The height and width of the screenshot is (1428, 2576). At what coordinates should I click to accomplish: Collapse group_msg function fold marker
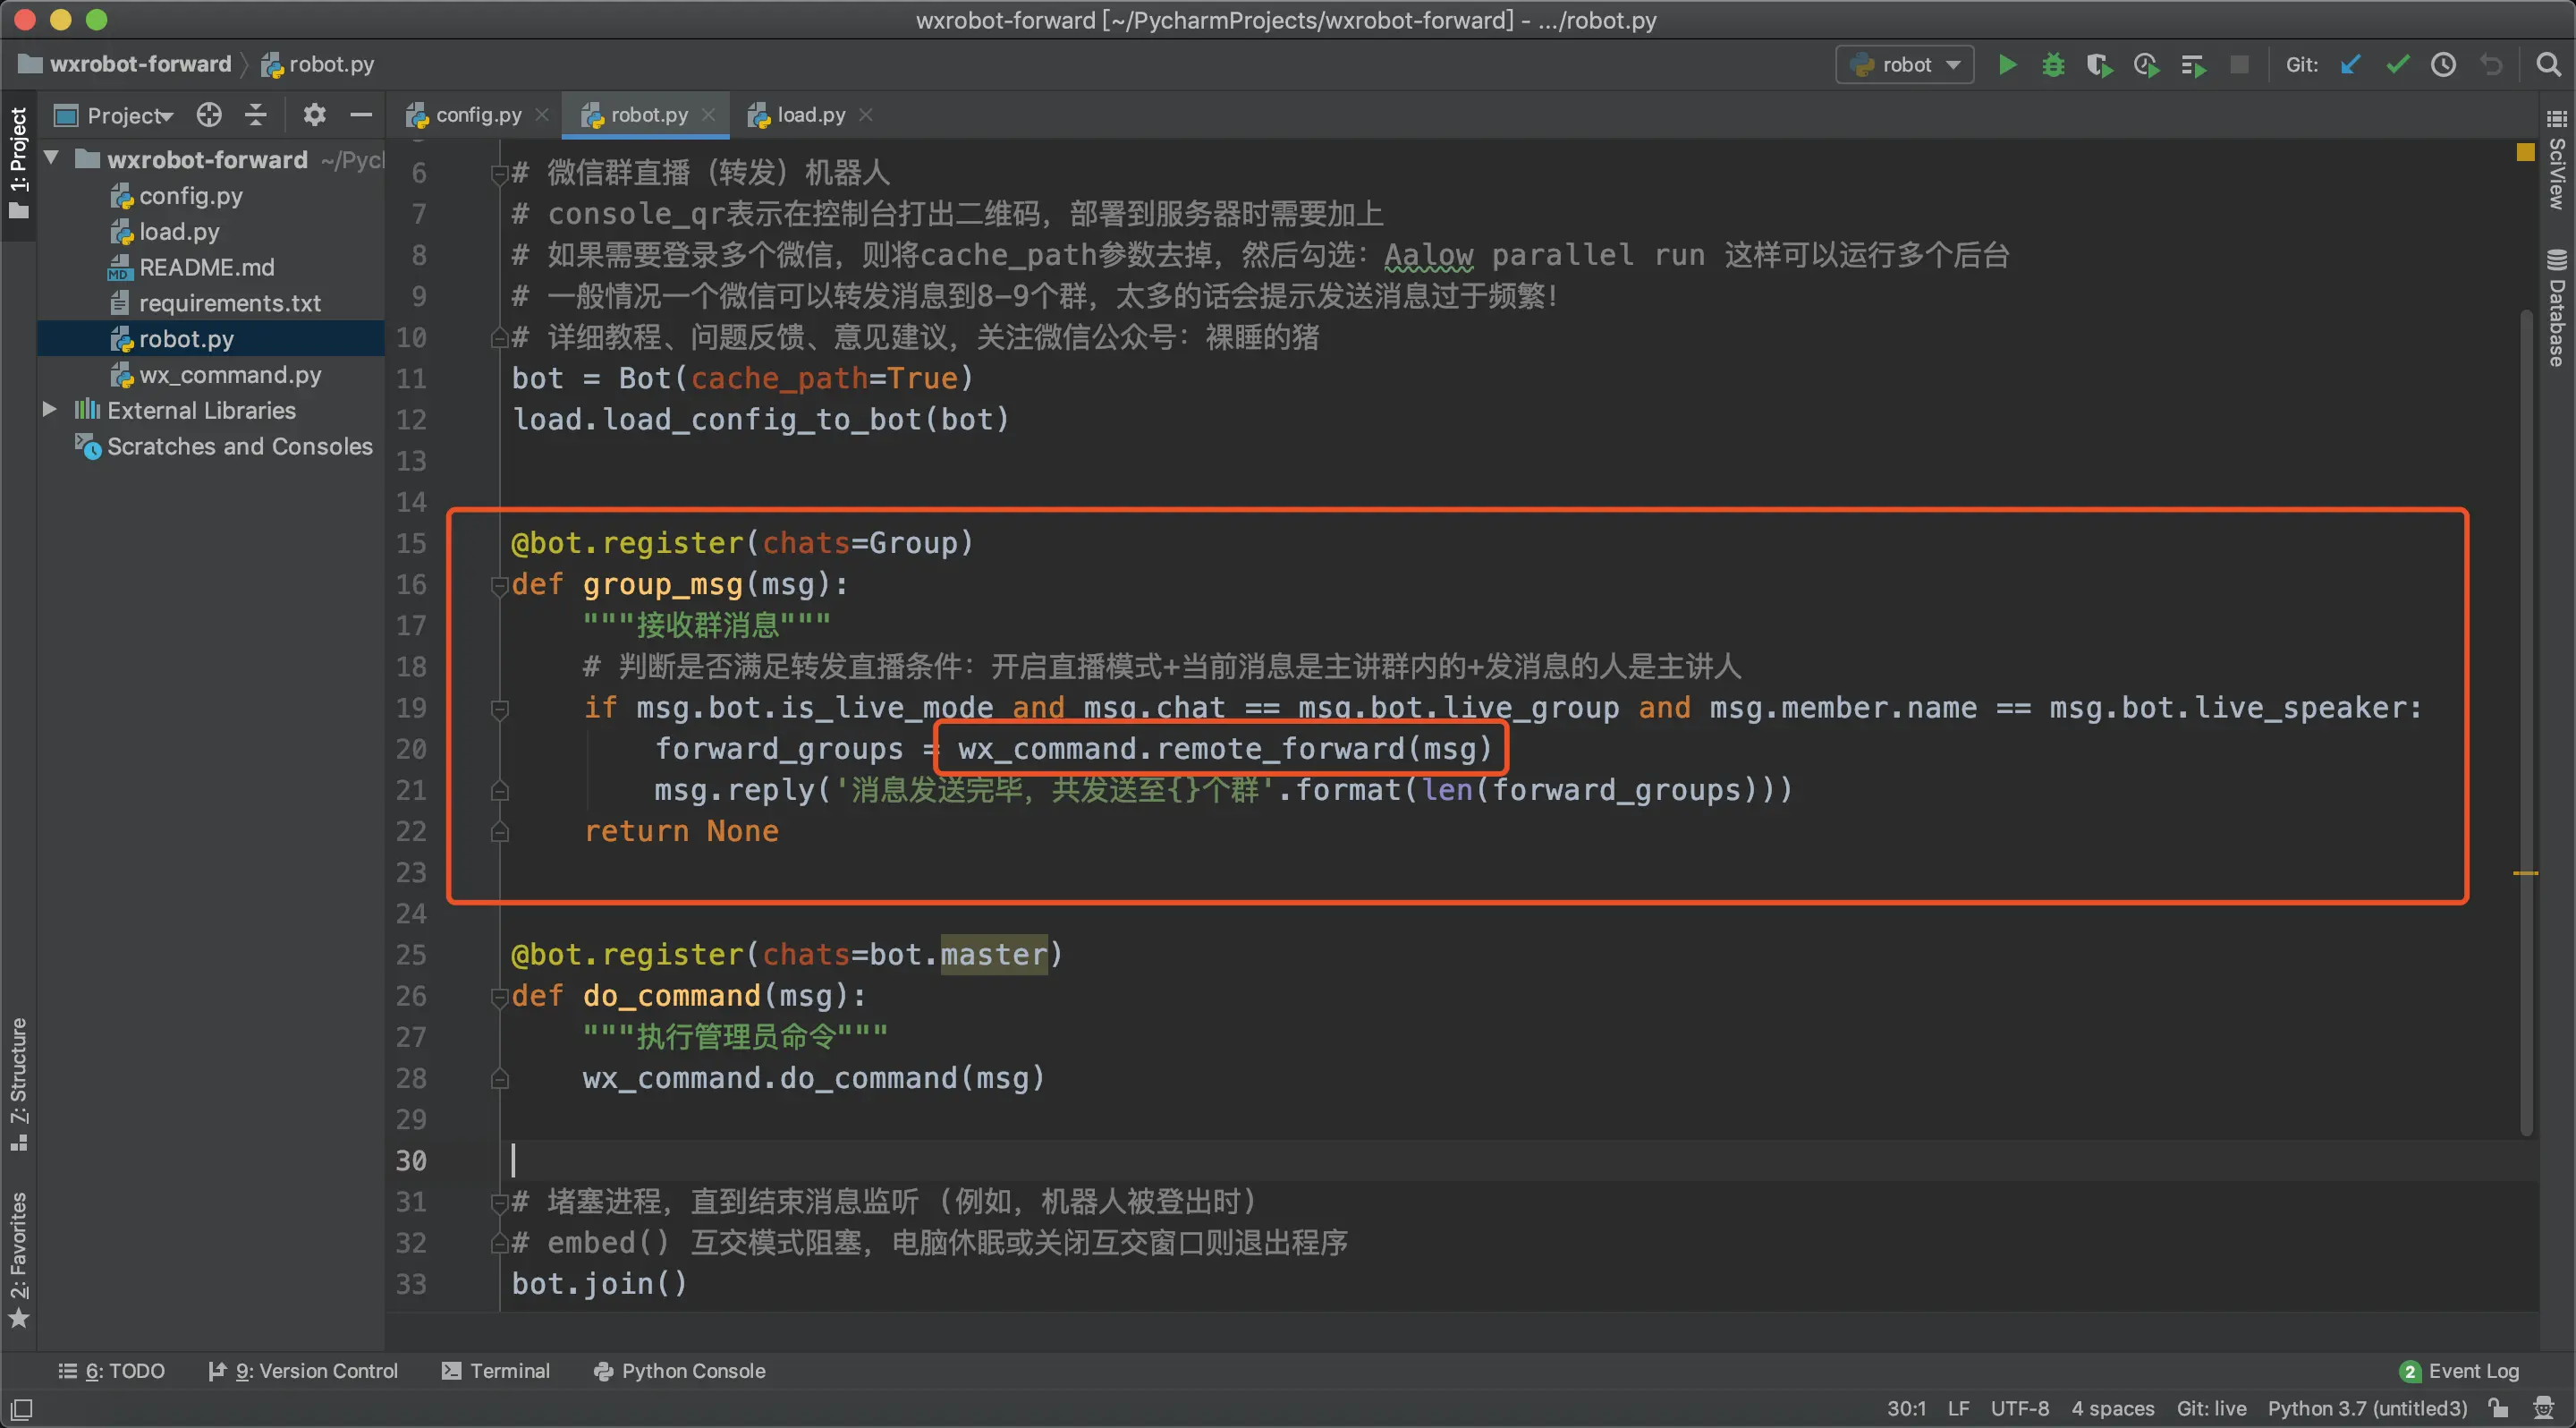point(499,585)
